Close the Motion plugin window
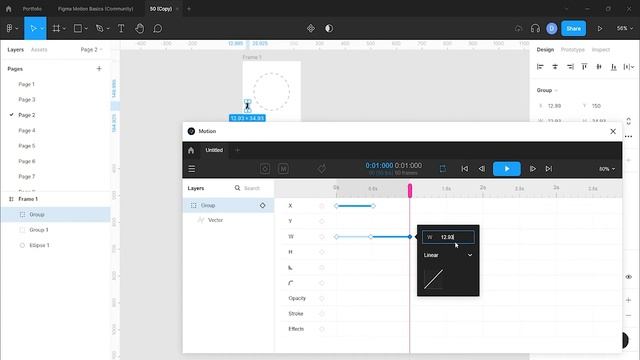 pyautogui.click(x=613, y=131)
